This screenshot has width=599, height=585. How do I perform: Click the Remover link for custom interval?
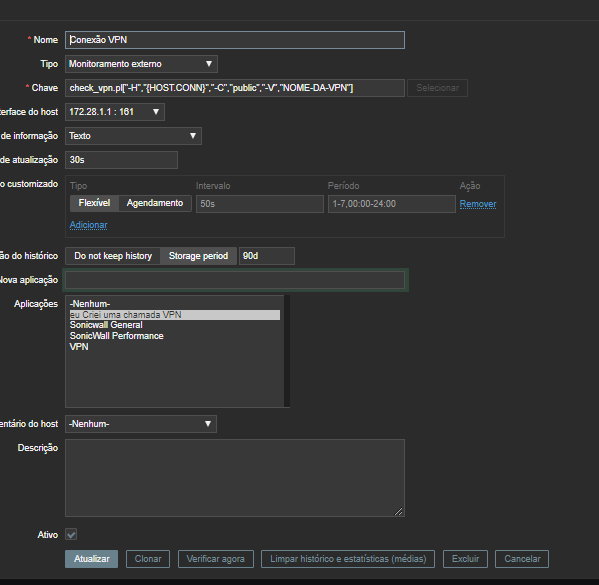point(478,204)
